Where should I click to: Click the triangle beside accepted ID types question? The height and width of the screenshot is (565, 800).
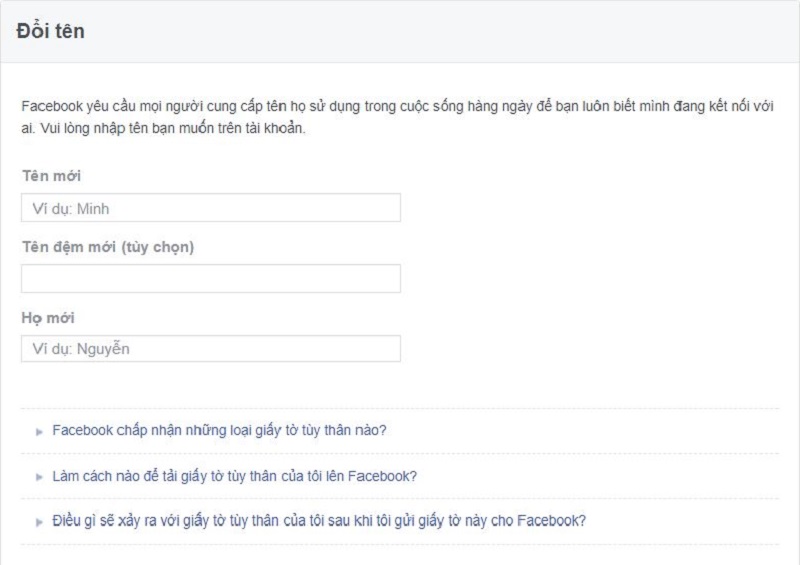pos(39,432)
